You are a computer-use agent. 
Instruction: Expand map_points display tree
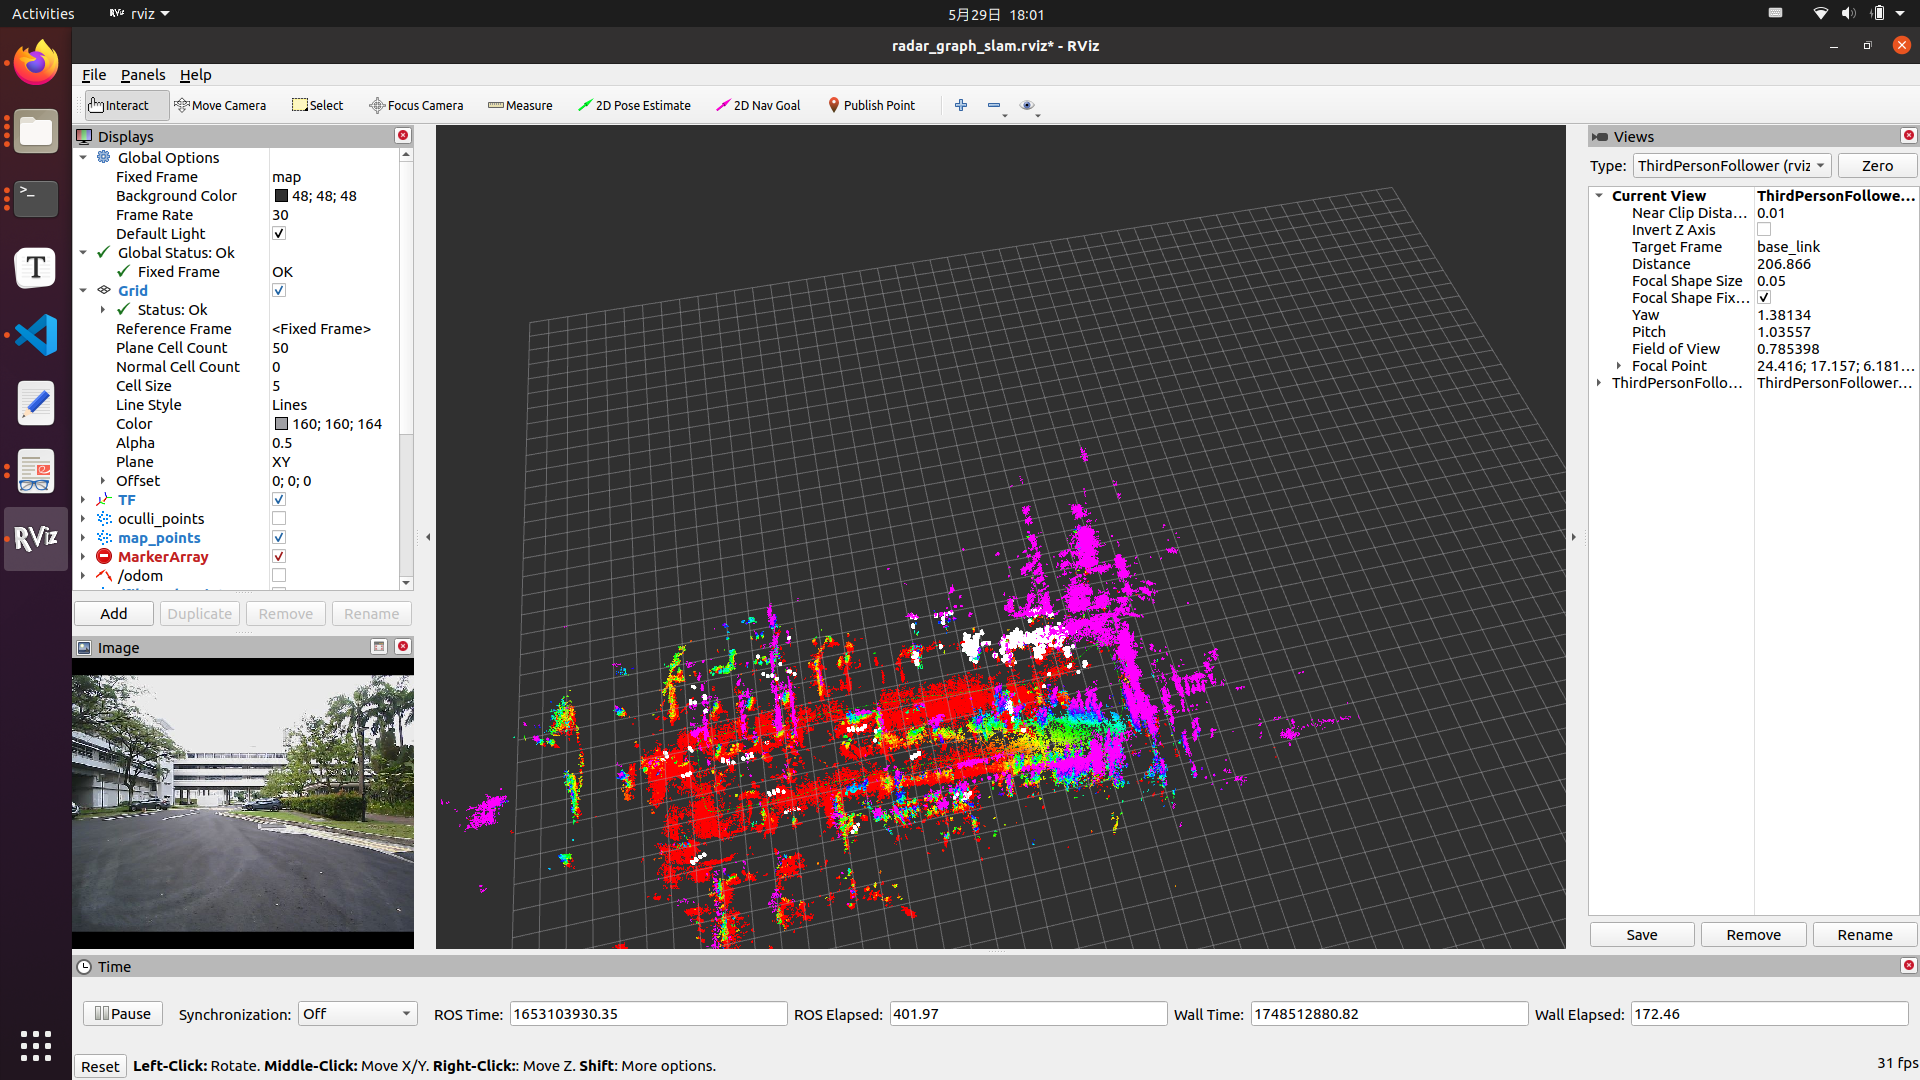click(84, 538)
